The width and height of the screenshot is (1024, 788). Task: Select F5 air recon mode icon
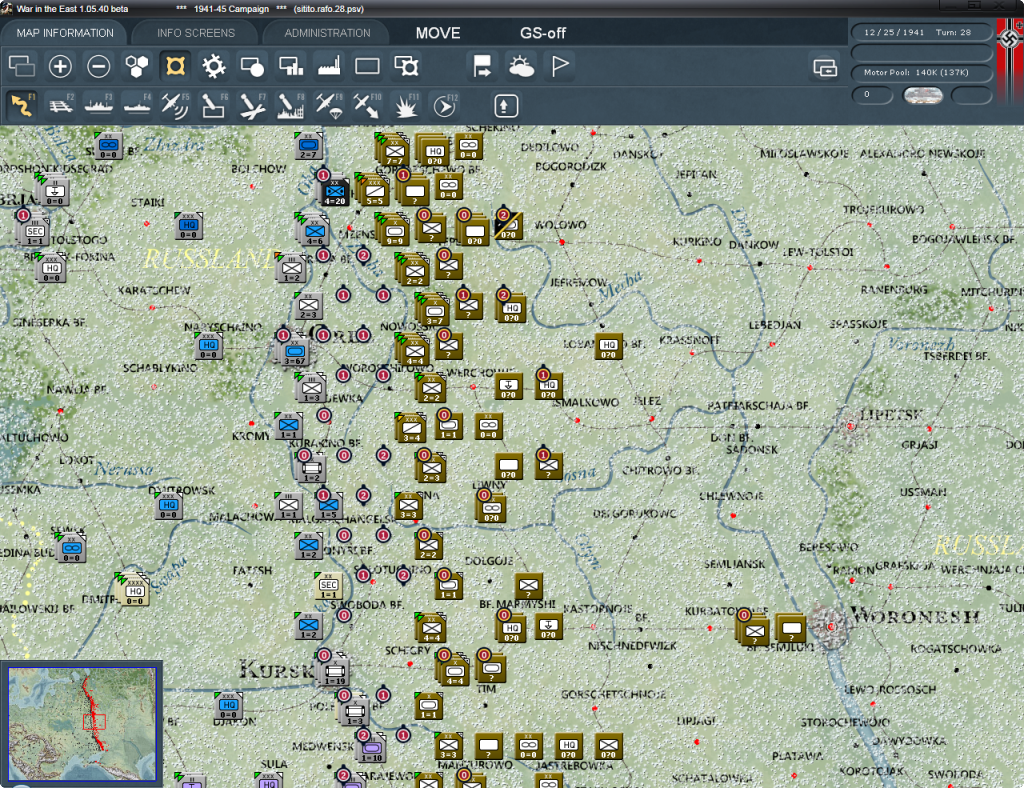(175, 105)
